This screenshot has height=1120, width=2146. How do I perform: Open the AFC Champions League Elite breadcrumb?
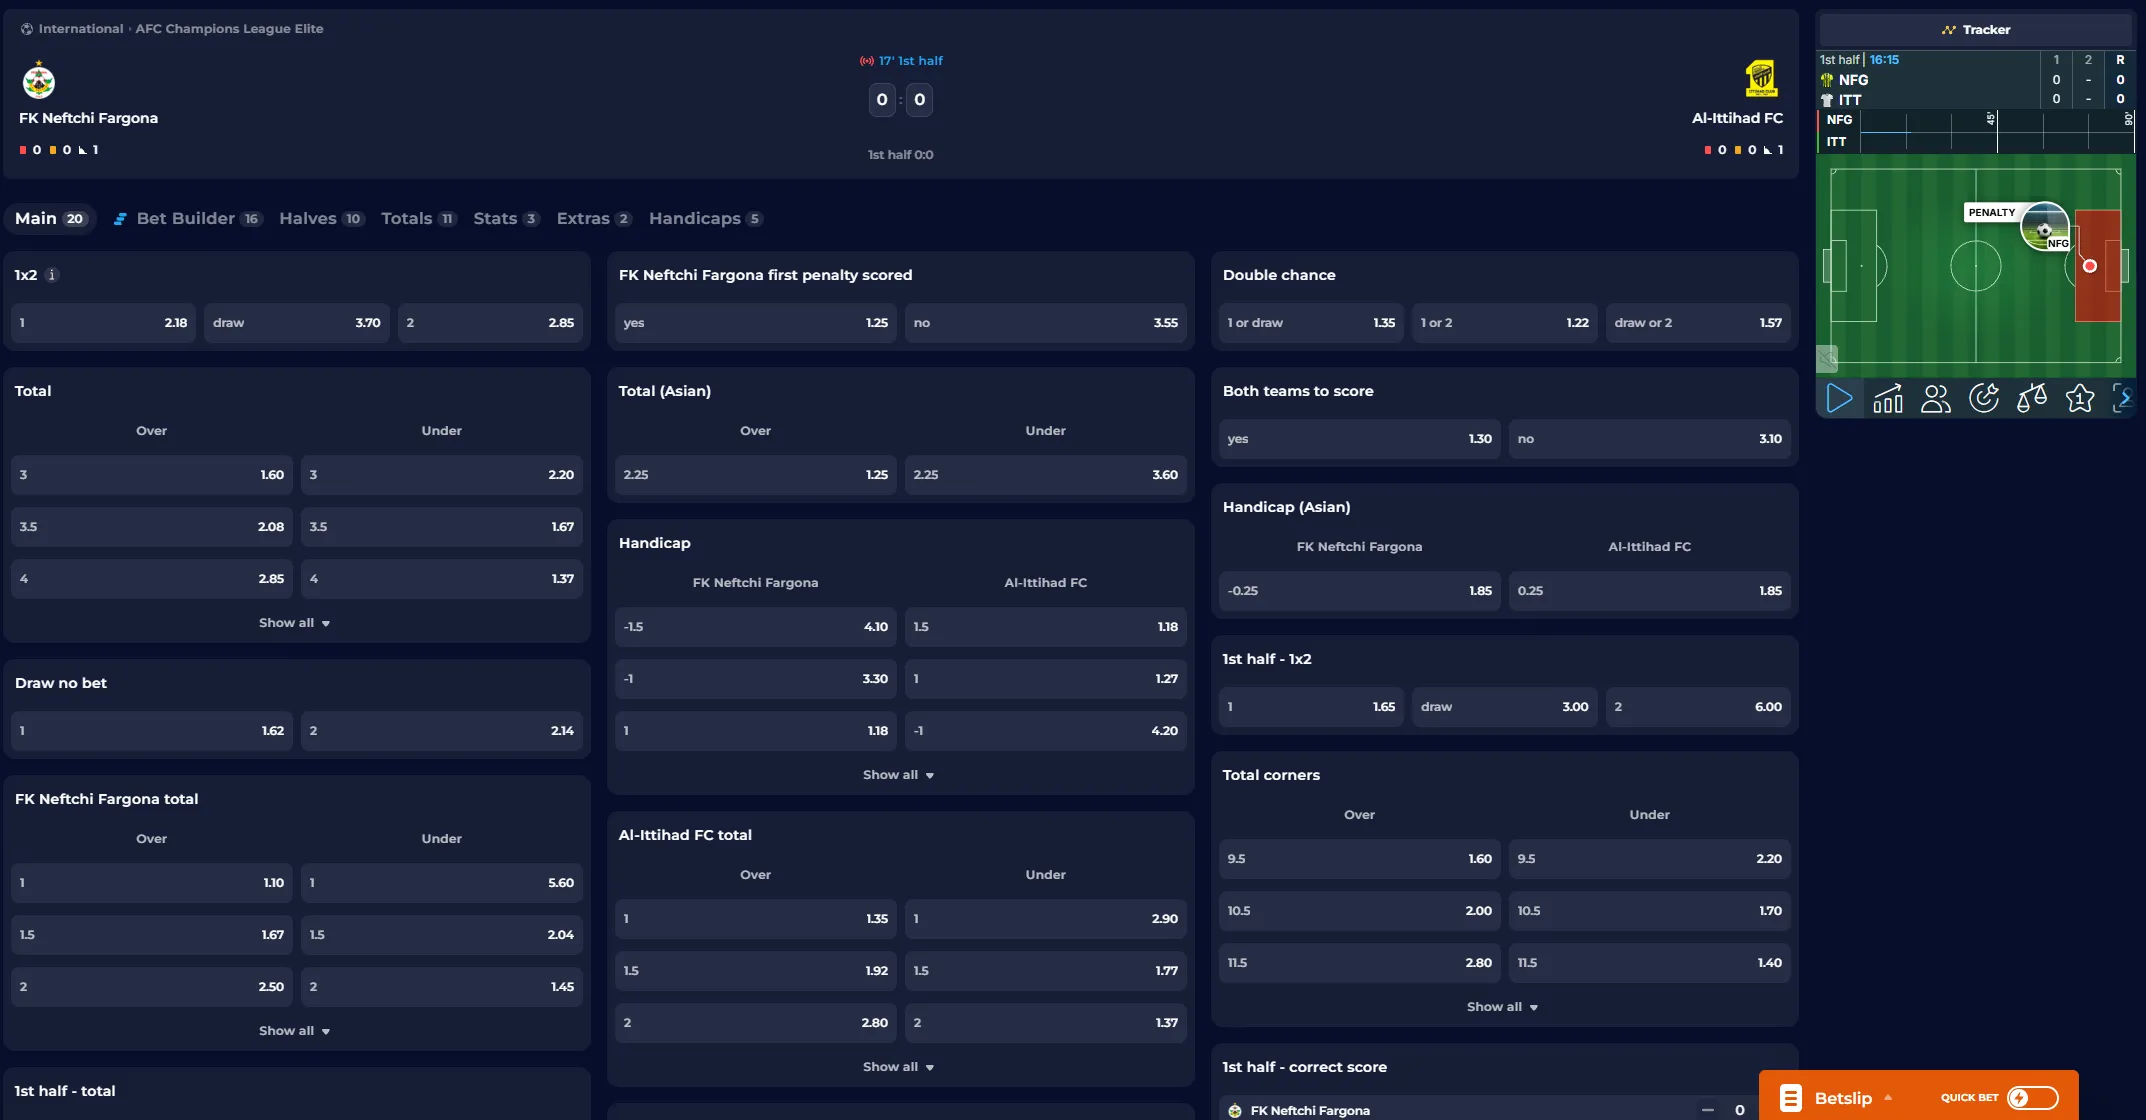229,29
